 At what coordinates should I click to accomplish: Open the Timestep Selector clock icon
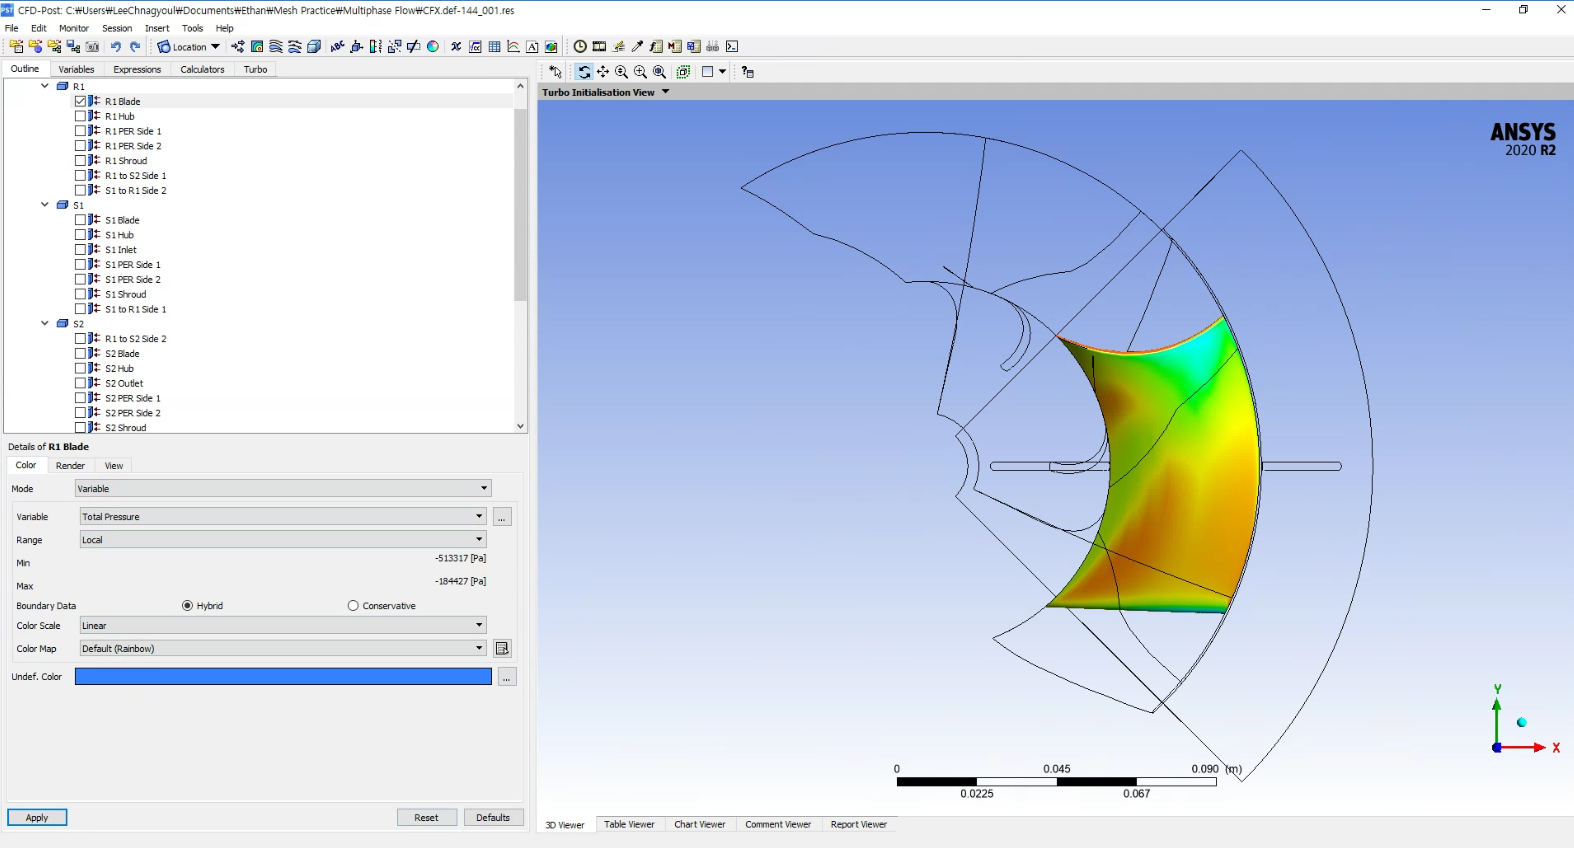[580, 47]
